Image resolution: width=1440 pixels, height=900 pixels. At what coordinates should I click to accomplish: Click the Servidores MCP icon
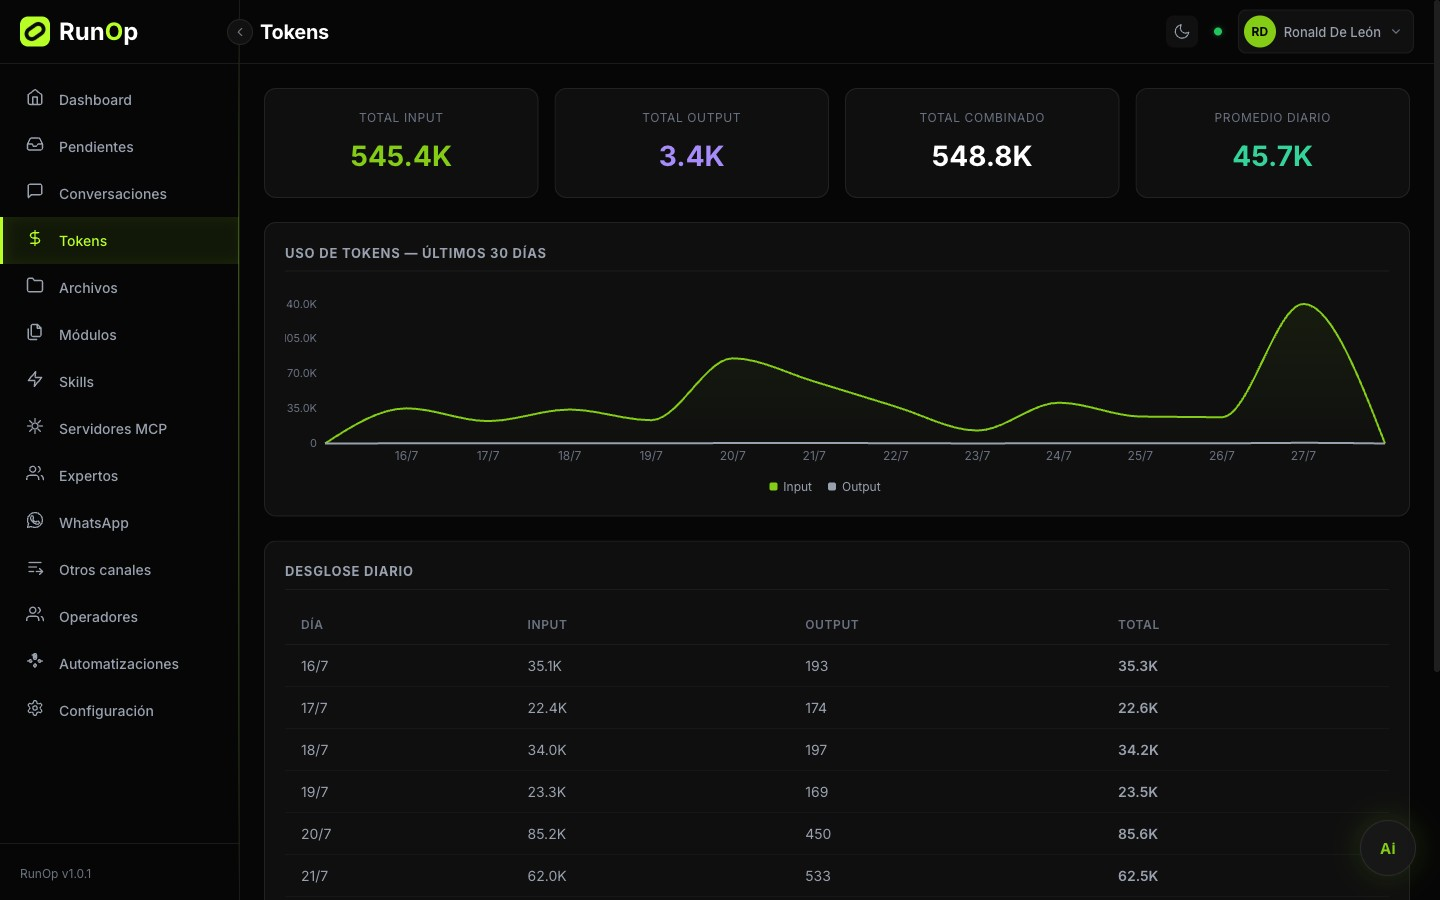(x=35, y=427)
